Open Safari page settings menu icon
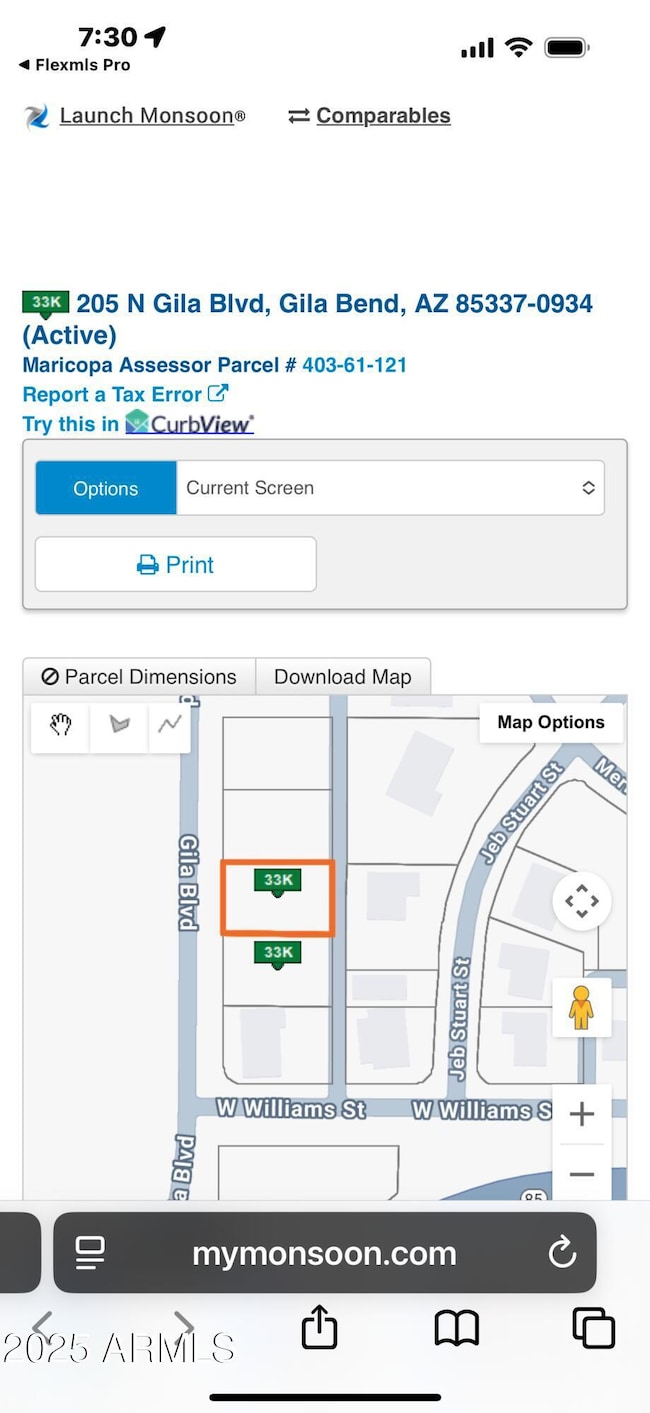This screenshot has height=1413, width=650. [90, 1252]
